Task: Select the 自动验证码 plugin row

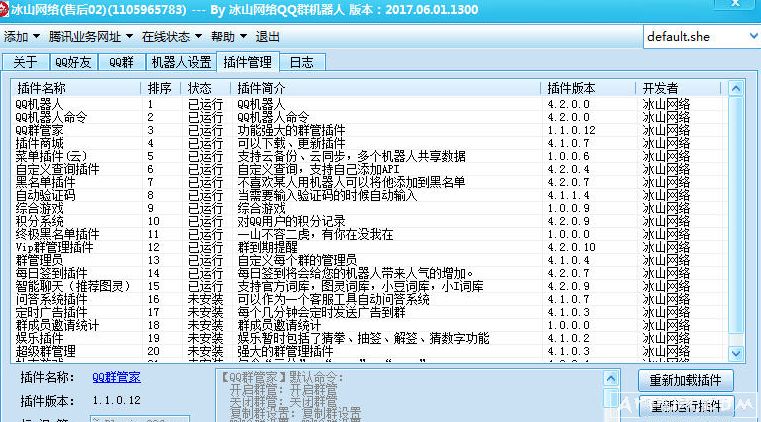Action: pyautogui.click(x=371, y=195)
